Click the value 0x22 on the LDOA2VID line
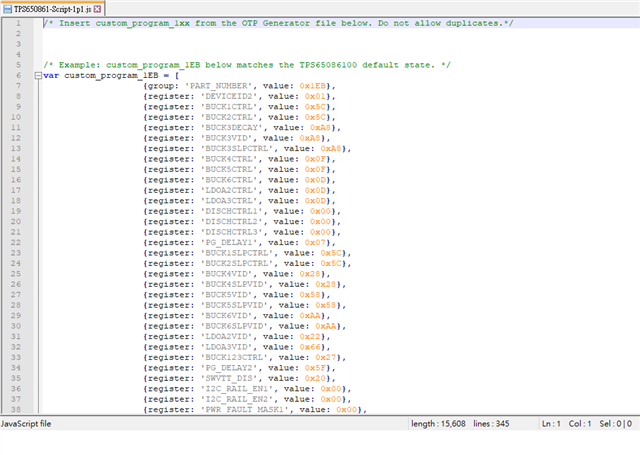The width and height of the screenshot is (640, 455). click(310, 337)
